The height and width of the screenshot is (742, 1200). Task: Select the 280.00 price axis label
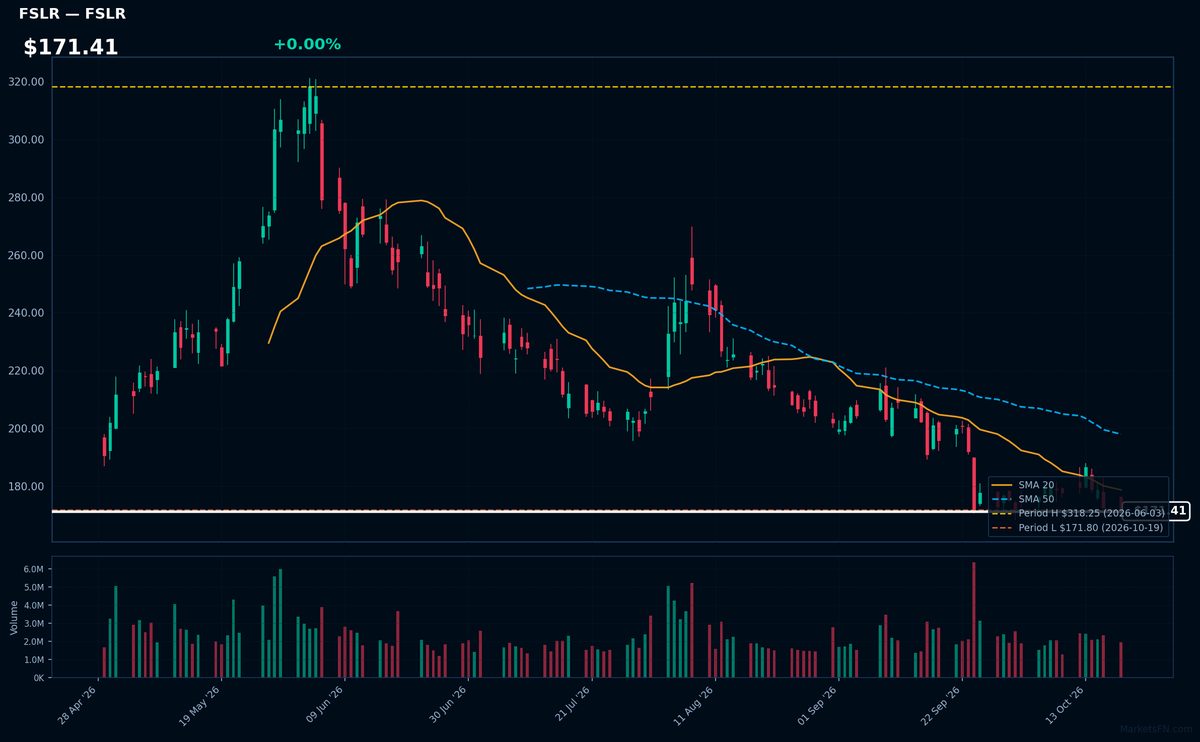click(x=26, y=198)
